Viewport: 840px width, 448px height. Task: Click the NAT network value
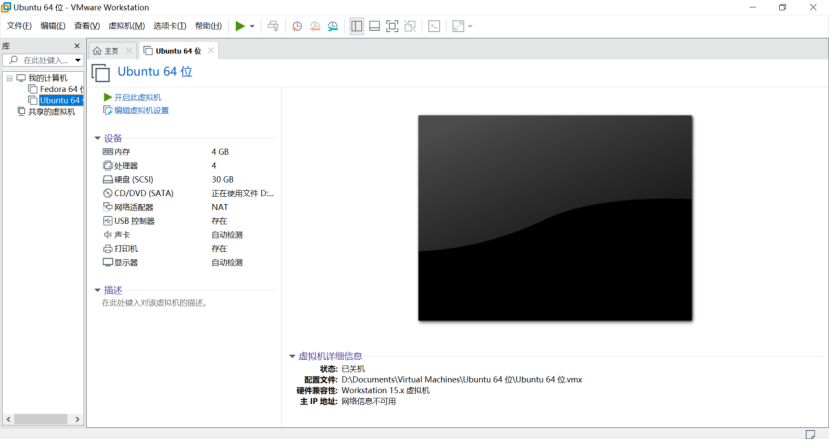[x=220, y=207]
